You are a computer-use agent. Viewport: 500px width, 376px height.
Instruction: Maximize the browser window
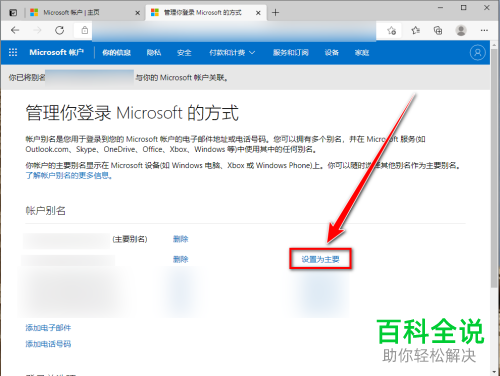pos(464,8)
